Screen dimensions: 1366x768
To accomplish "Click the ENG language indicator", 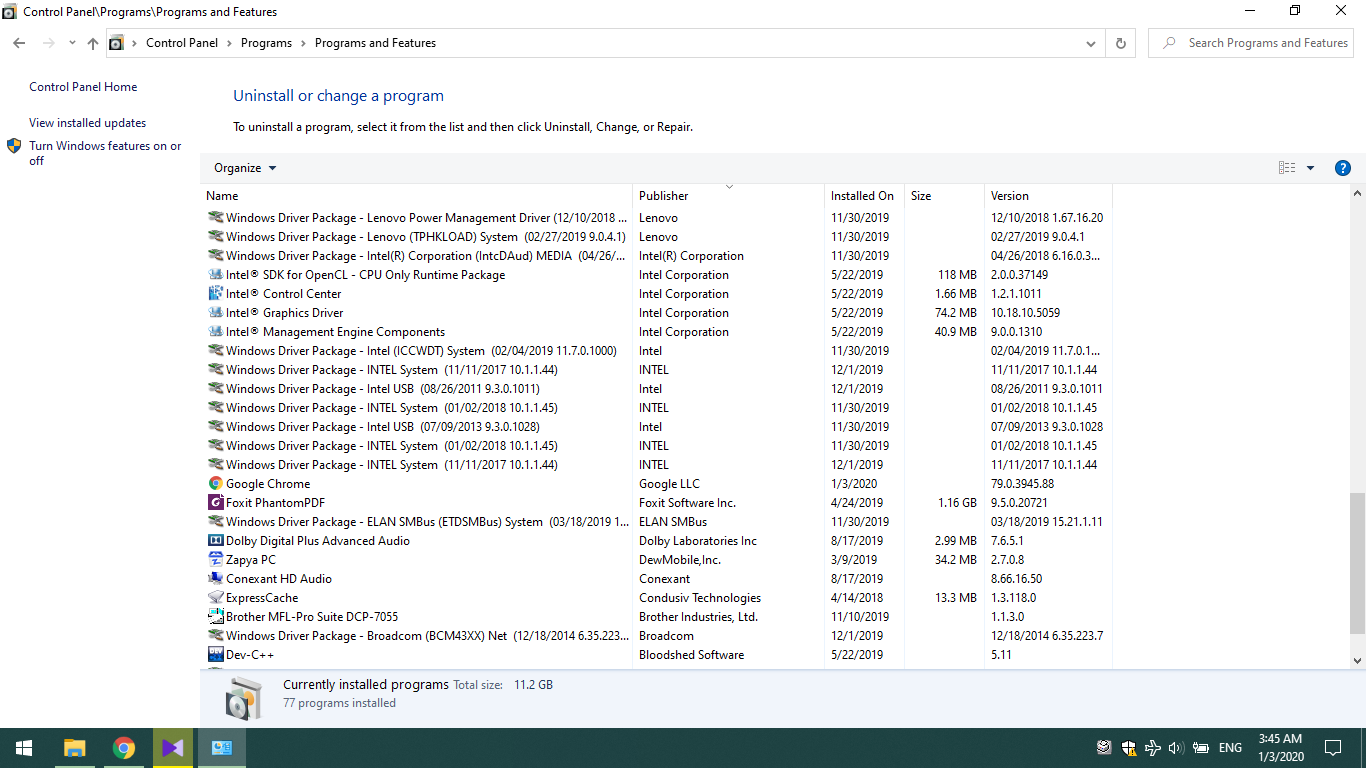I will click(x=1230, y=748).
